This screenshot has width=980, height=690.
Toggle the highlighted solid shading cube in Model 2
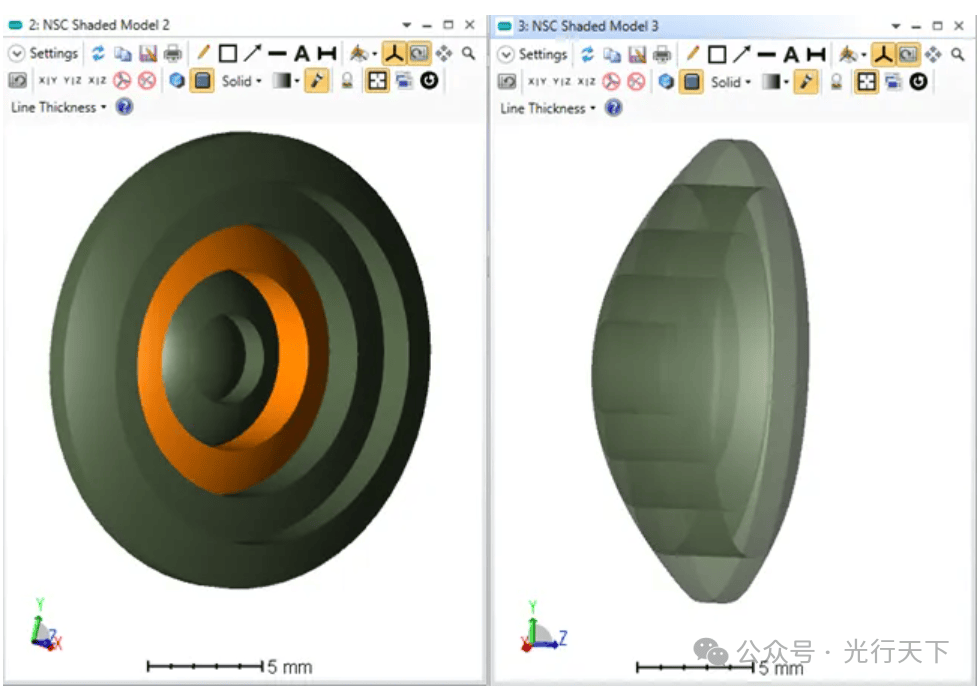(203, 82)
